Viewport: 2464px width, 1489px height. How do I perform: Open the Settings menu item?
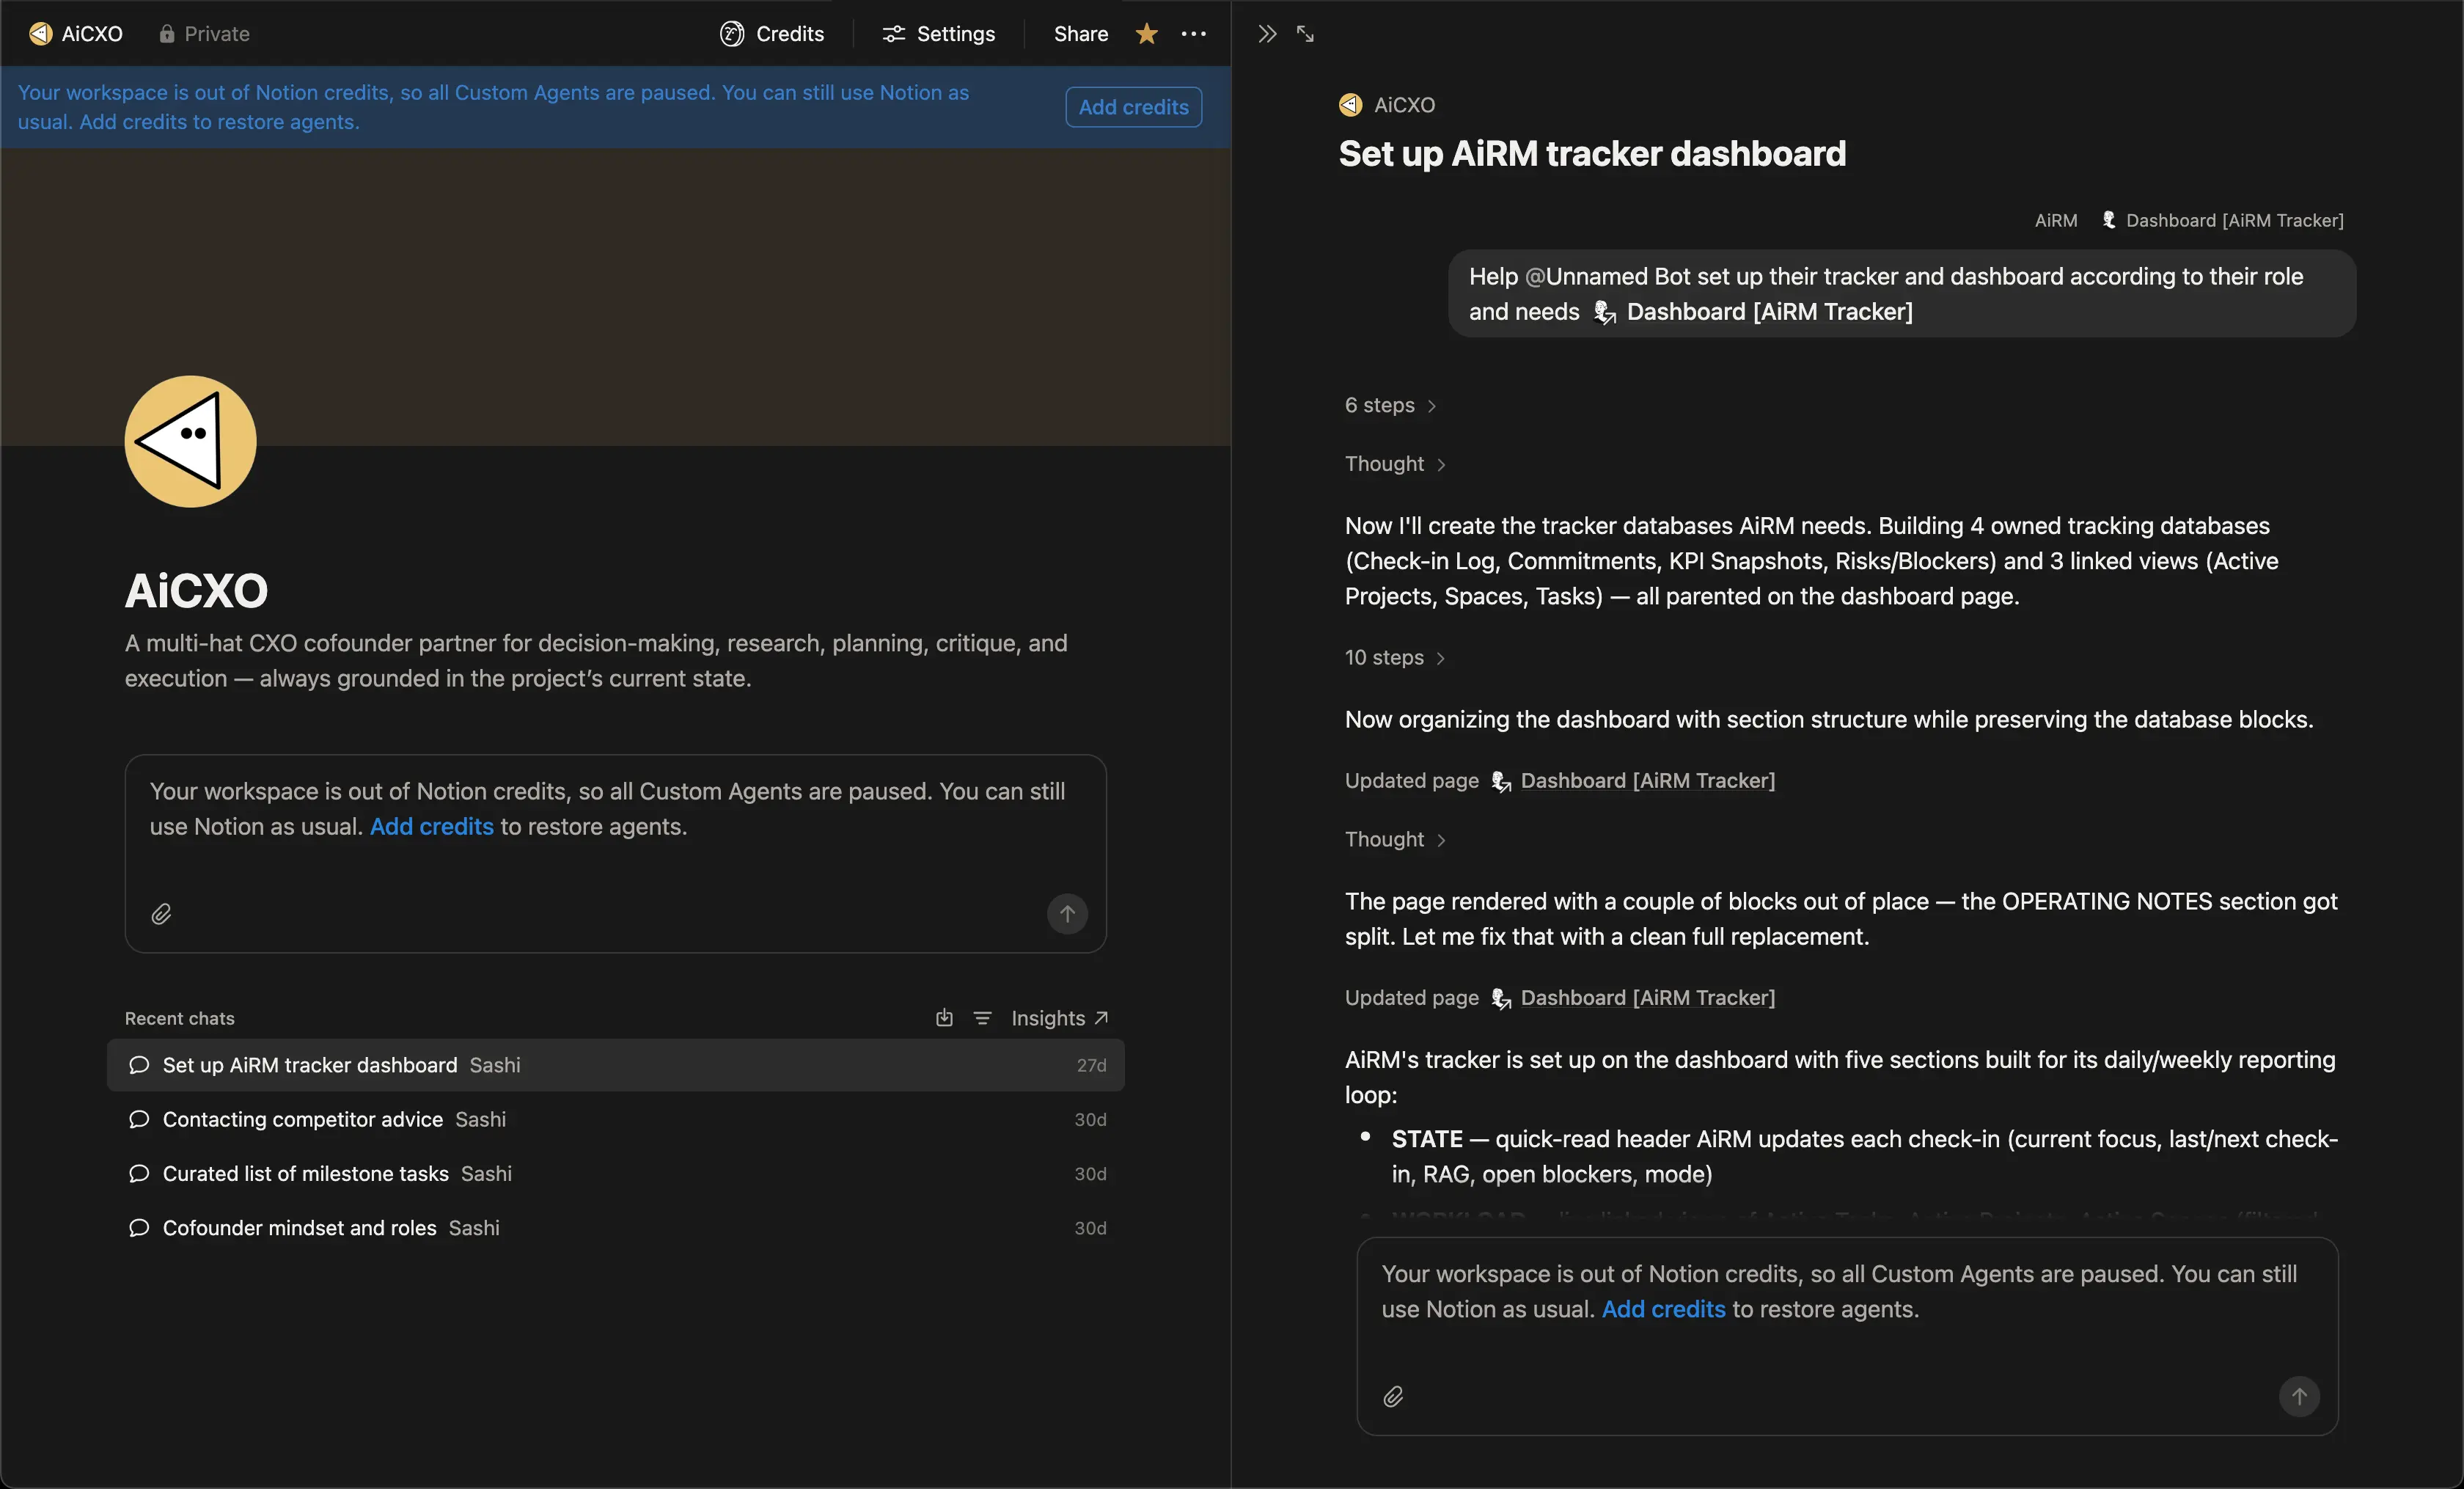click(x=939, y=34)
